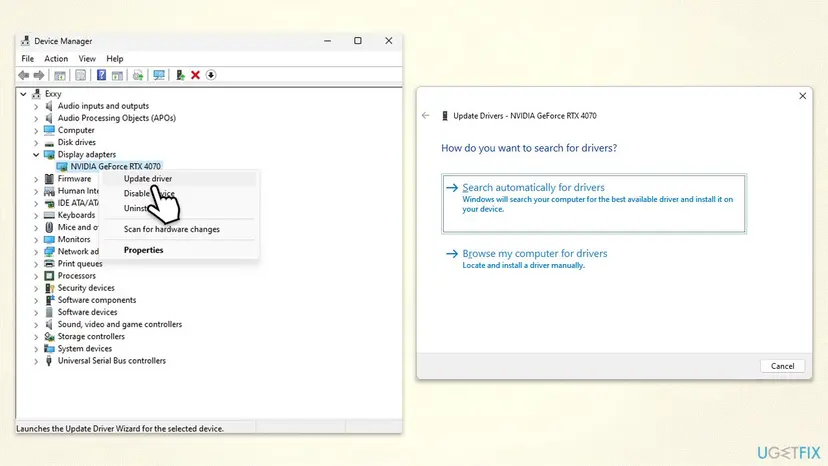Screen dimensions: 828x466
Task: Click the Storage controllers icon
Action: (x=49, y=337)
